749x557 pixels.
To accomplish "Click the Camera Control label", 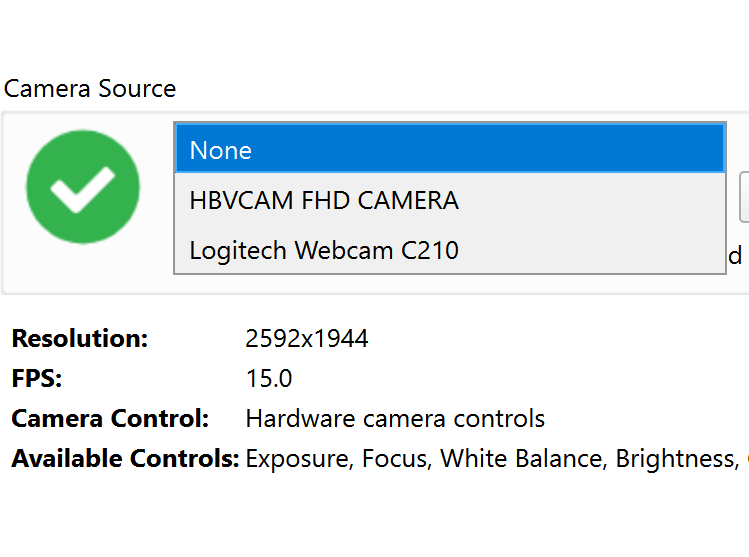I will pos(110,418).
